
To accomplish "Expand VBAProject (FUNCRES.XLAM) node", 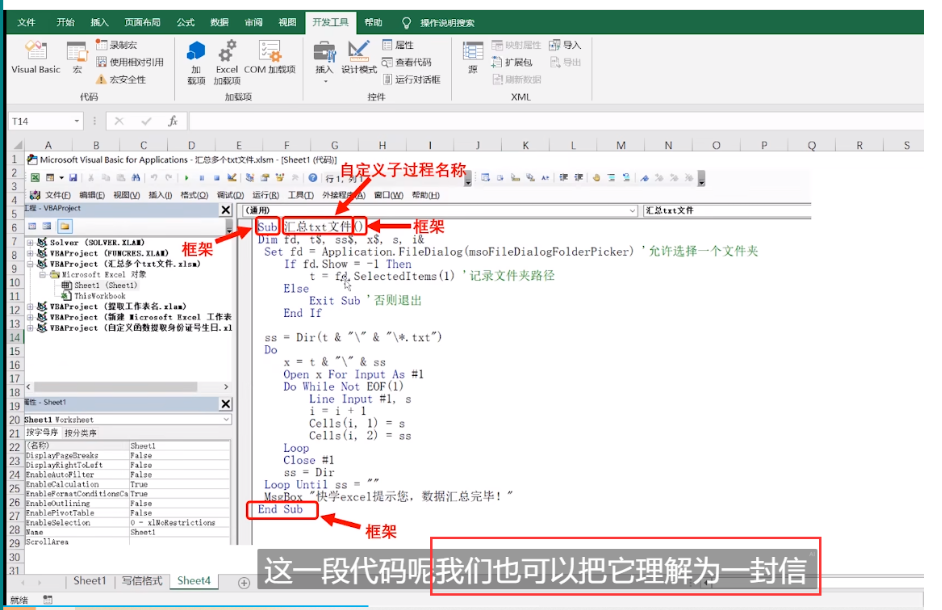I will [30, 253].
